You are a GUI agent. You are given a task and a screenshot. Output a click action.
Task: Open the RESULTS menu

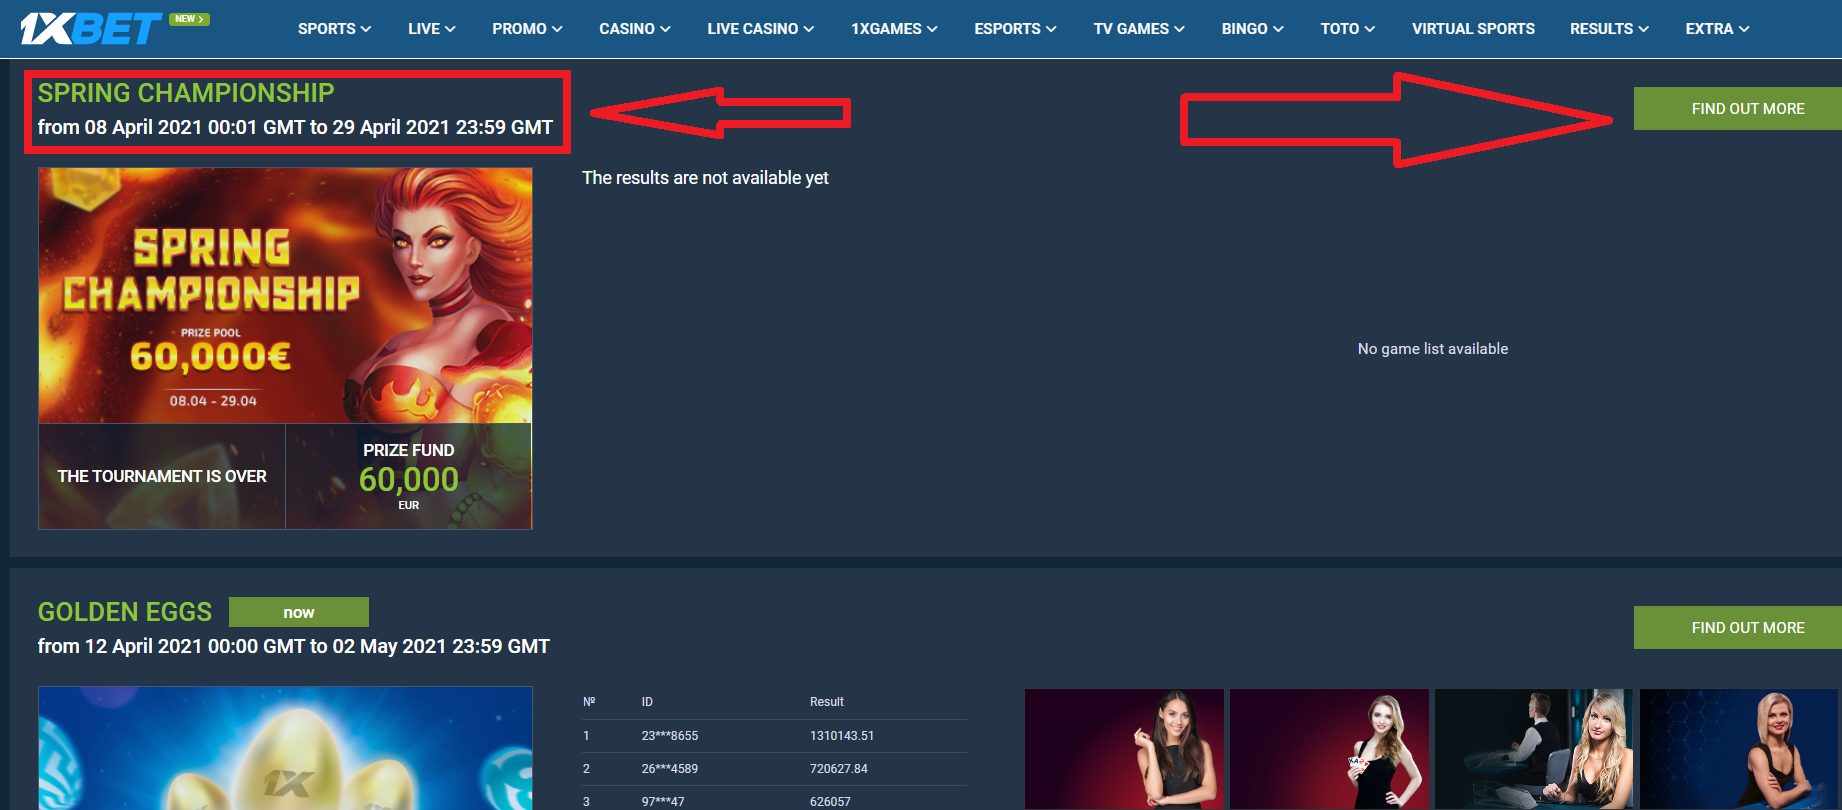point(1609,29)
